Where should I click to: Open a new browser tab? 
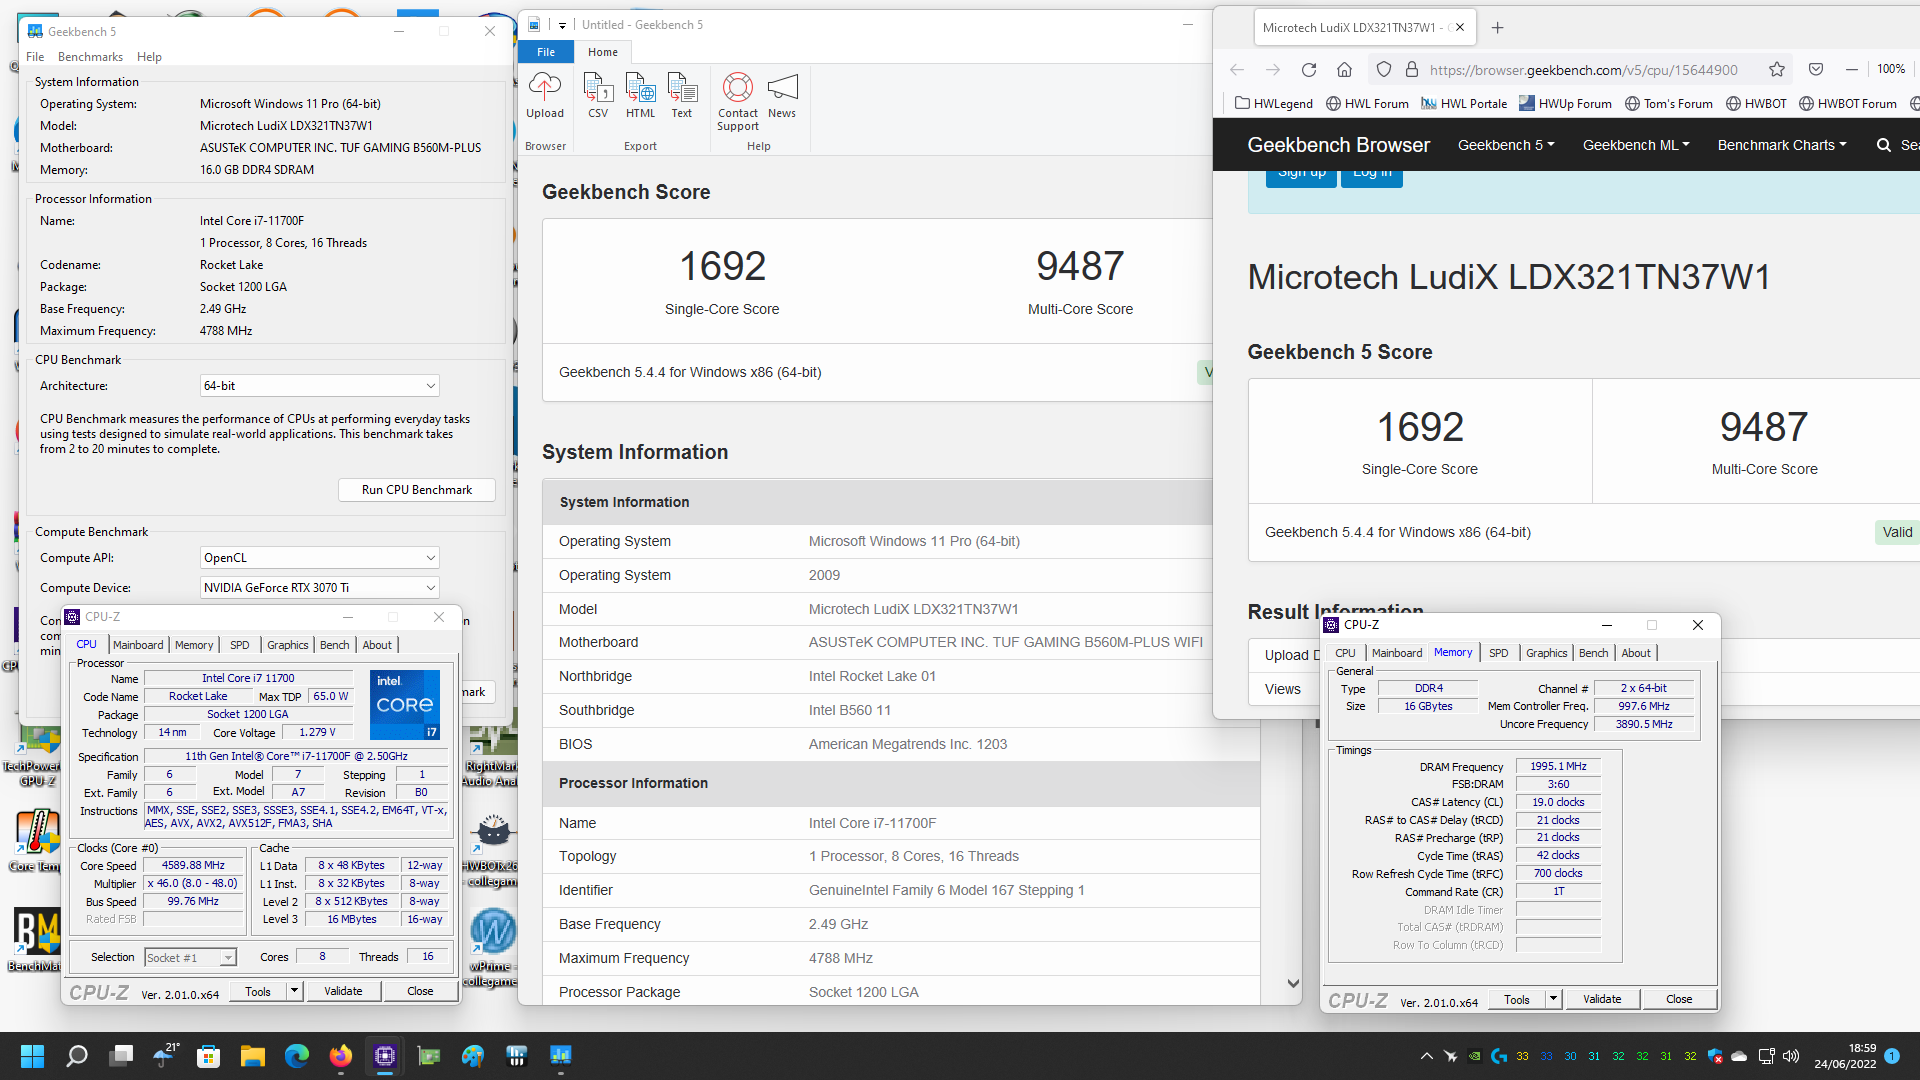pos(1497,28)
